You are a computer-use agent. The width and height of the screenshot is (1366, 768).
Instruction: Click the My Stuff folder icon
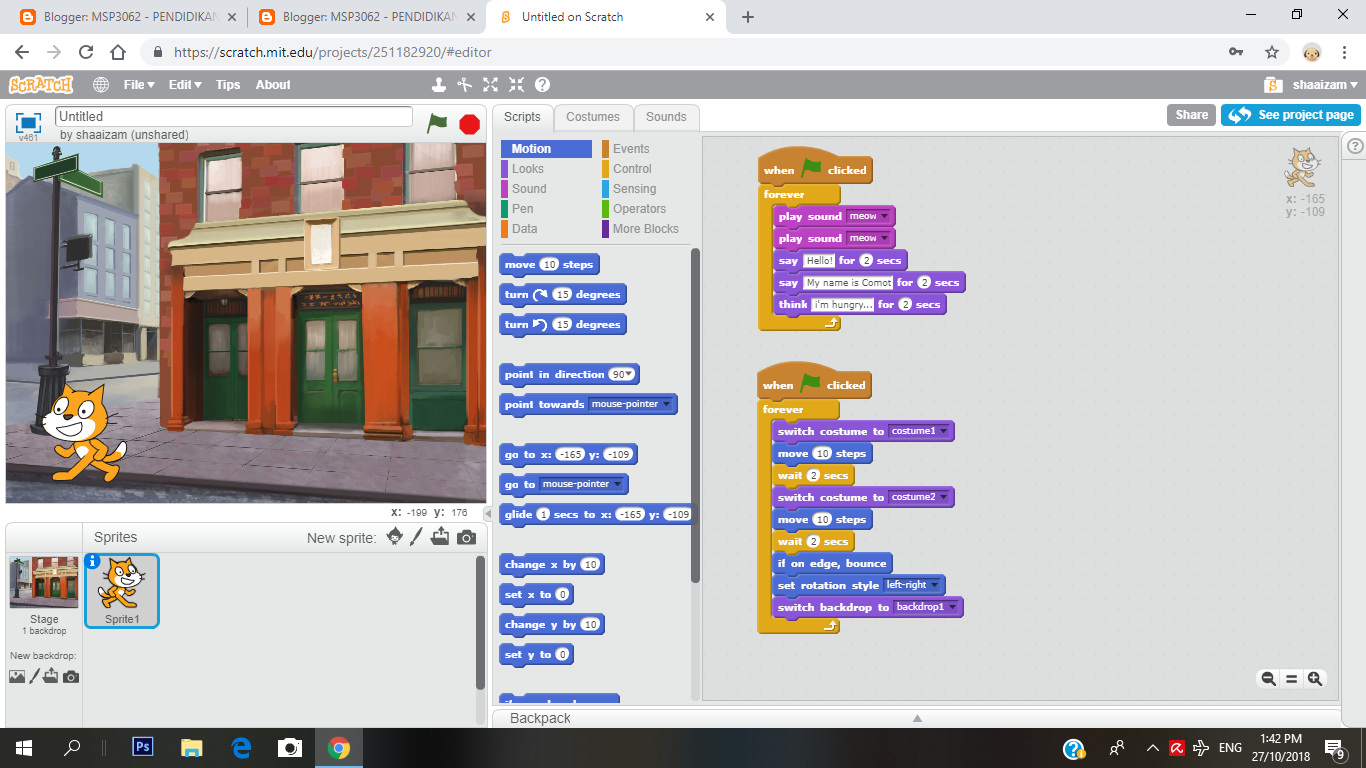point(1273,85)
